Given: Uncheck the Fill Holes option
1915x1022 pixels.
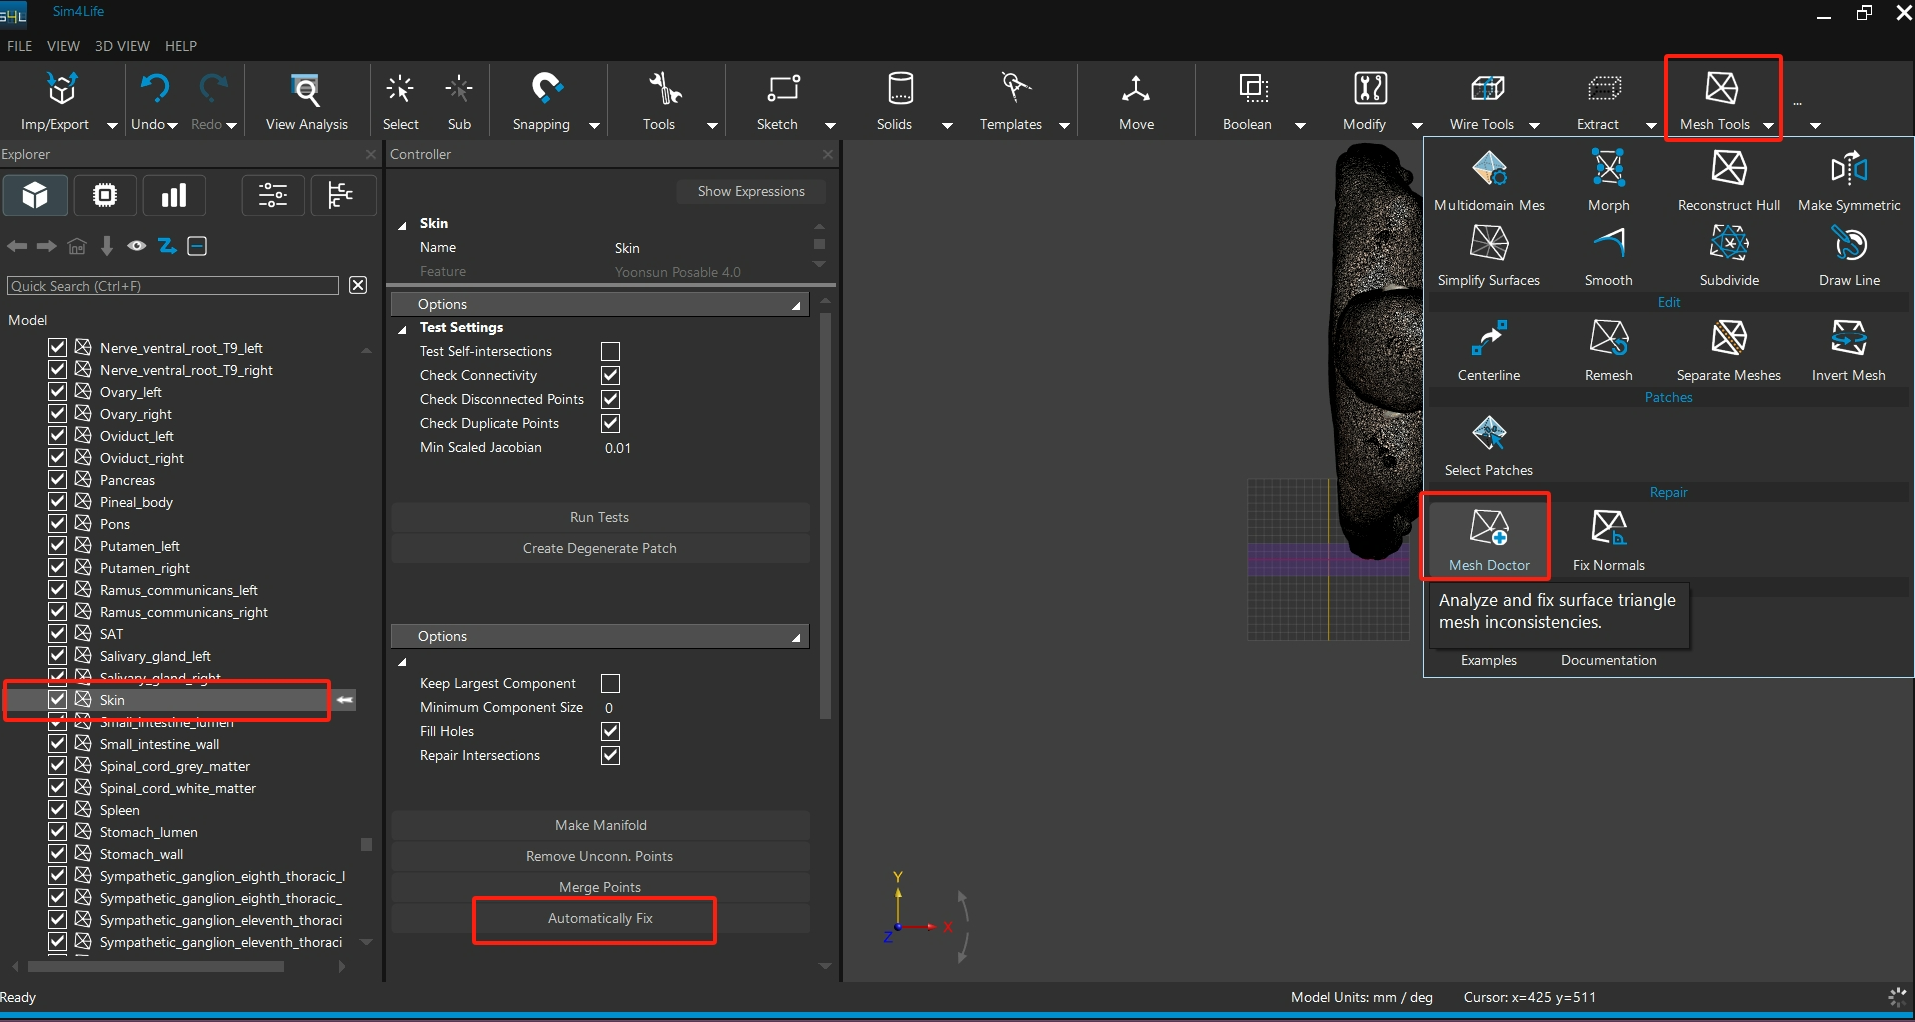Looking at the screenshot, I should 610,732.
